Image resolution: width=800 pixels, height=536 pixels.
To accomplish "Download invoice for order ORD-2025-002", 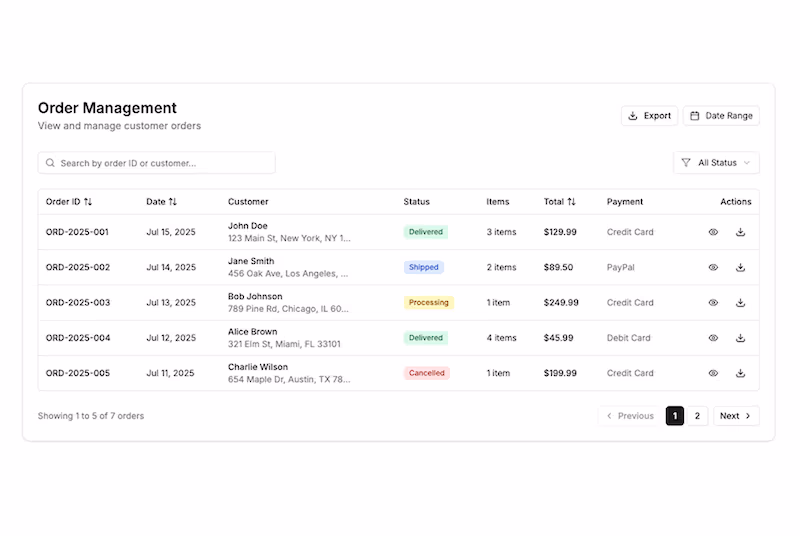I will pos(740,267).
